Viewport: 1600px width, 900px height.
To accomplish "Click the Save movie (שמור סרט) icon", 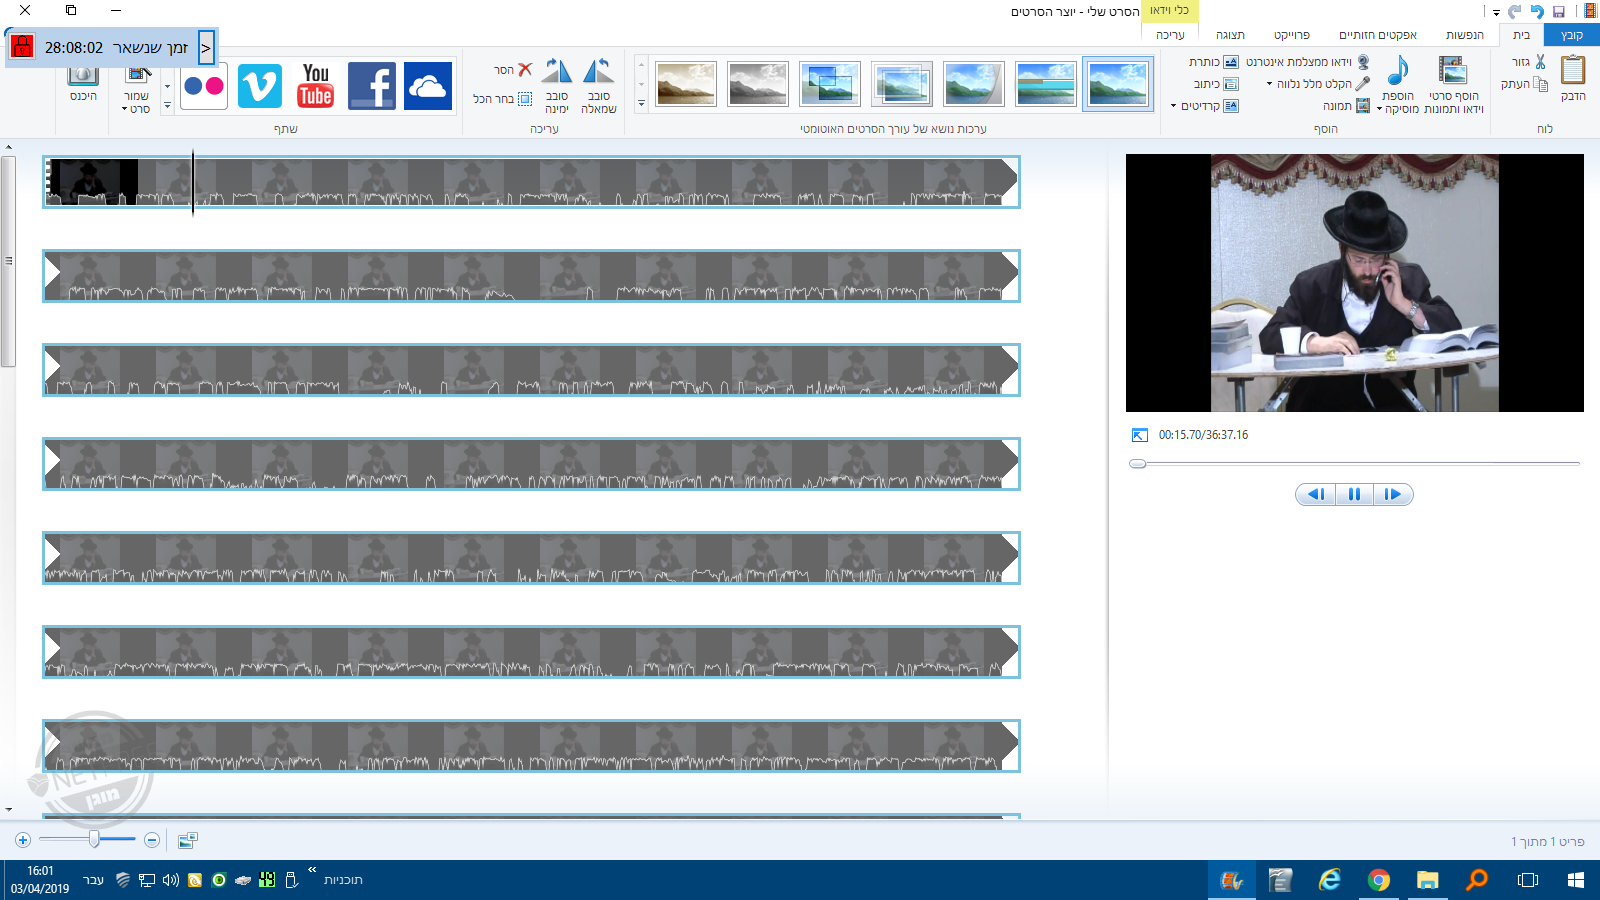I will click(138, 73).
